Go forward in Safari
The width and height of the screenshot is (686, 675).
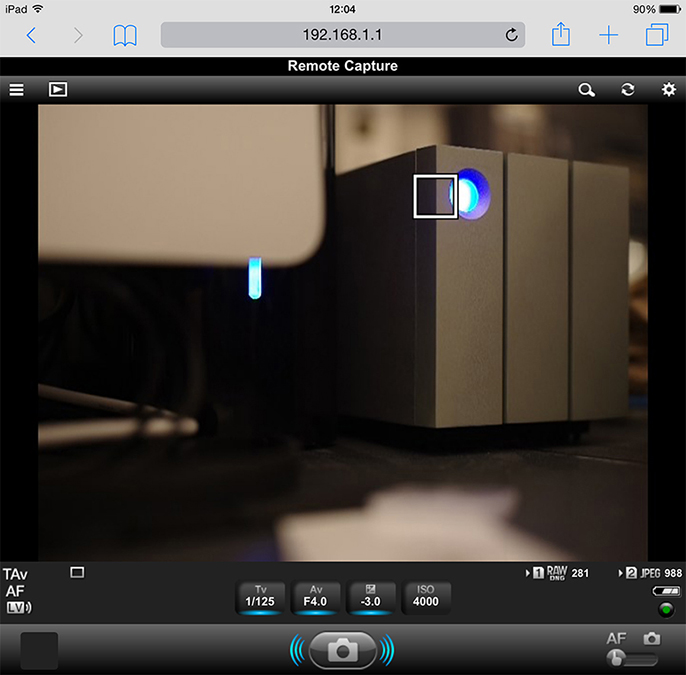pyautogui.click(x=78, y=35)
